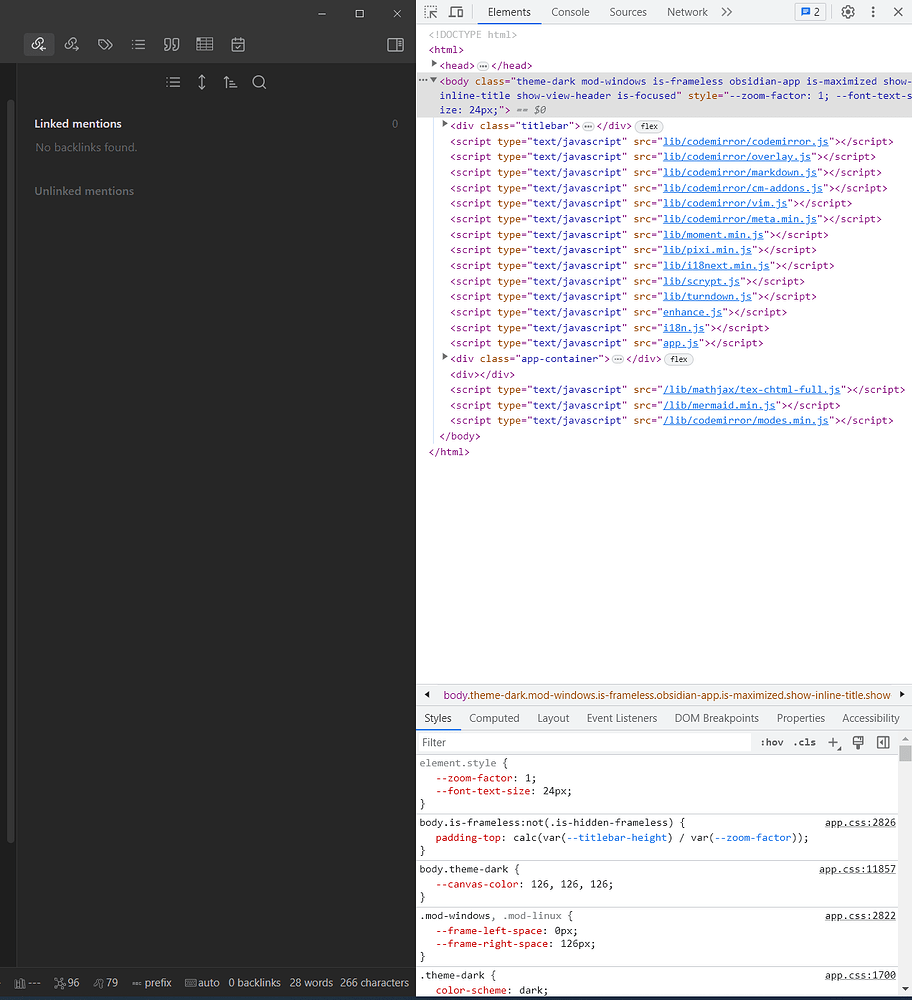Open the outline list pane icon

(138, 44)
